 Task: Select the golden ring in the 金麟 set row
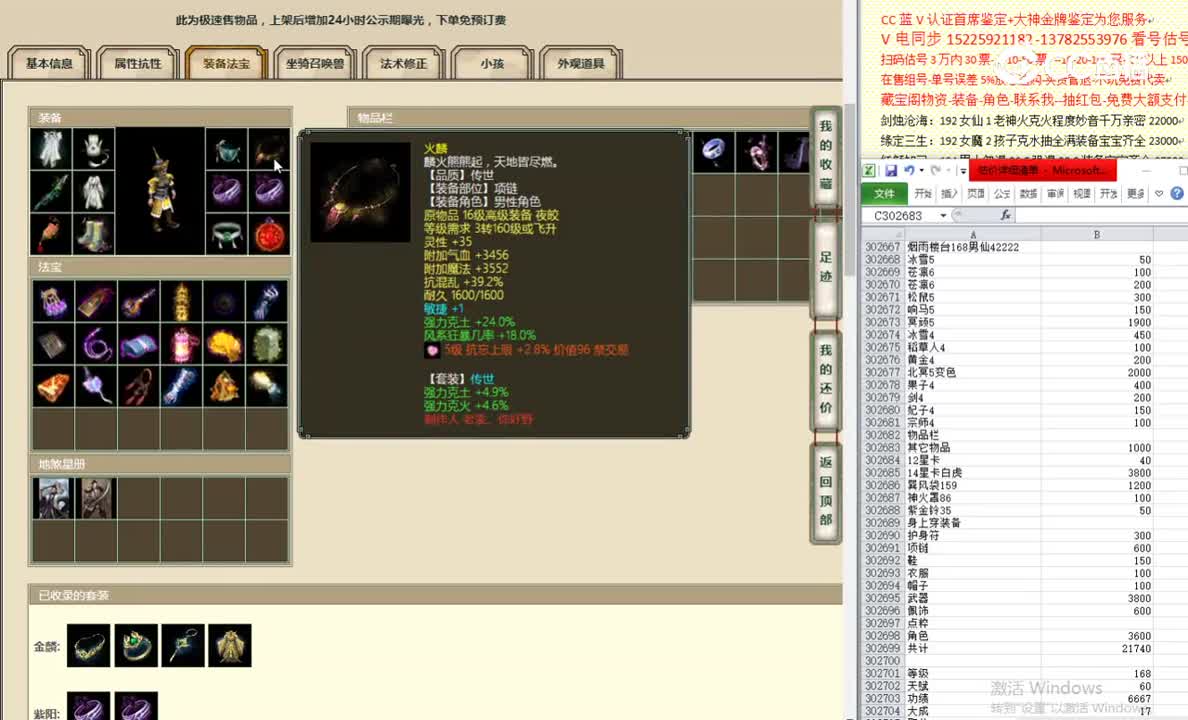136,645
